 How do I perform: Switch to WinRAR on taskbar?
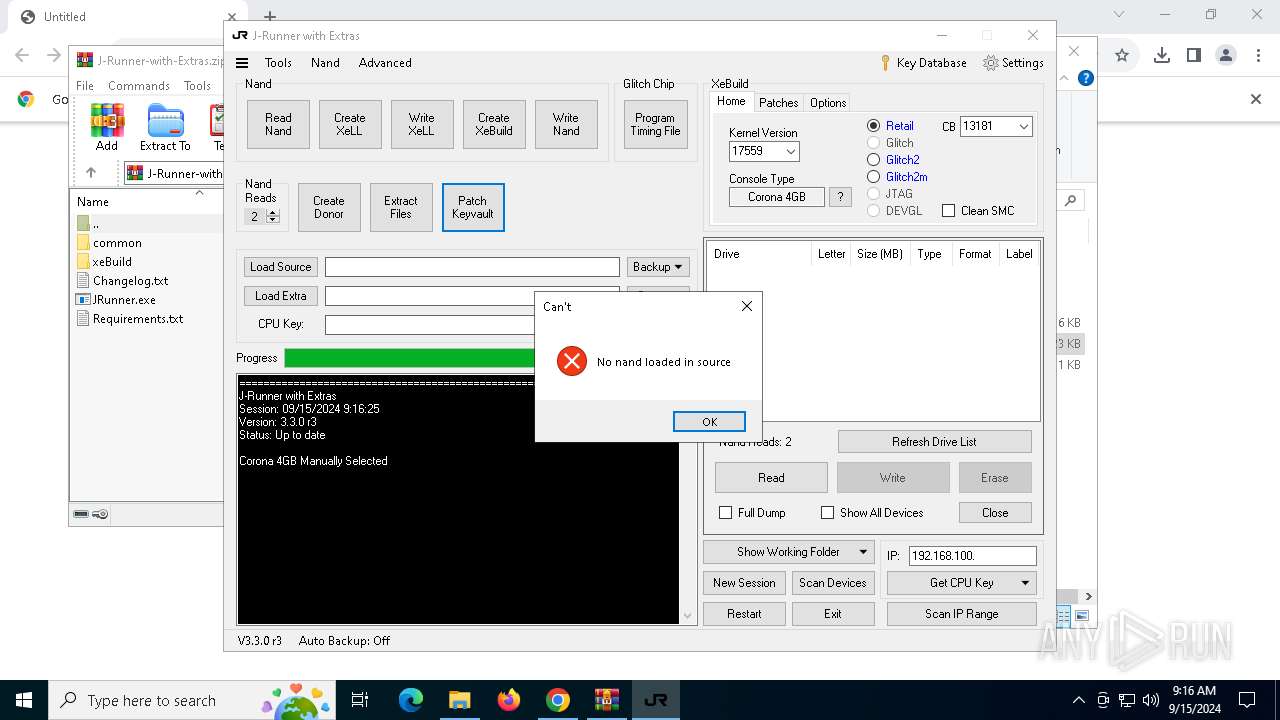(607, 700)
